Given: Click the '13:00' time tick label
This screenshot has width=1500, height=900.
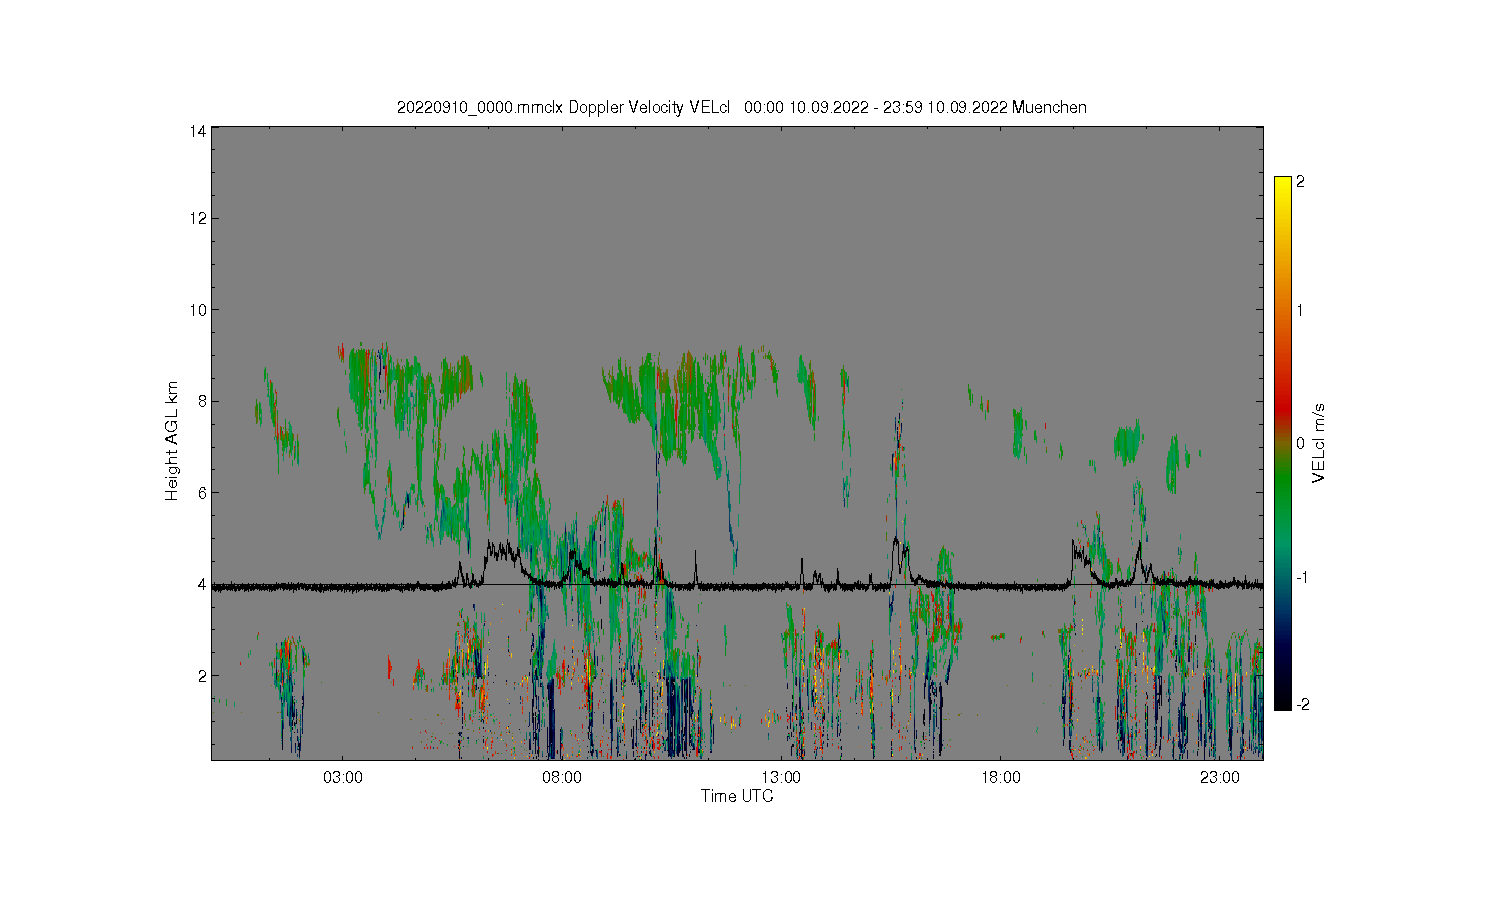Looking at the screenshot, I should click(x=781, y=778).
